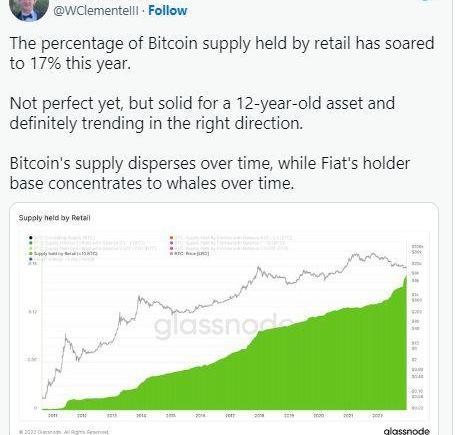455x435 pixels.
Task: Toggle the teal legend marker in left column
Action: 31,243
